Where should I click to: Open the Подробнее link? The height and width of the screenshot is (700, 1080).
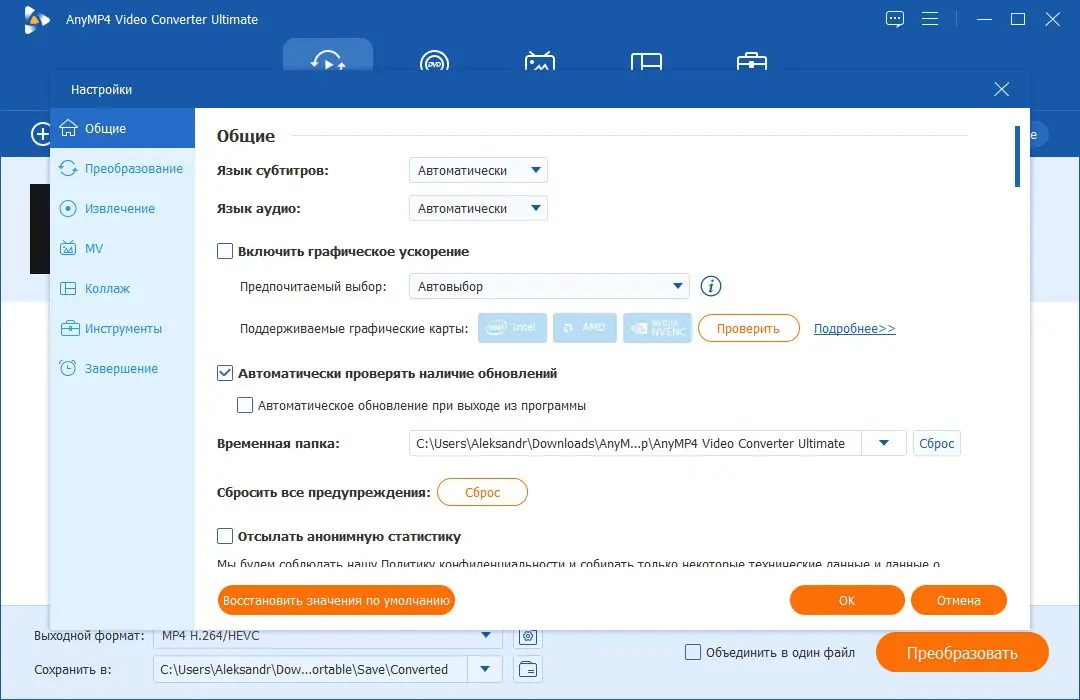[853, 327]
